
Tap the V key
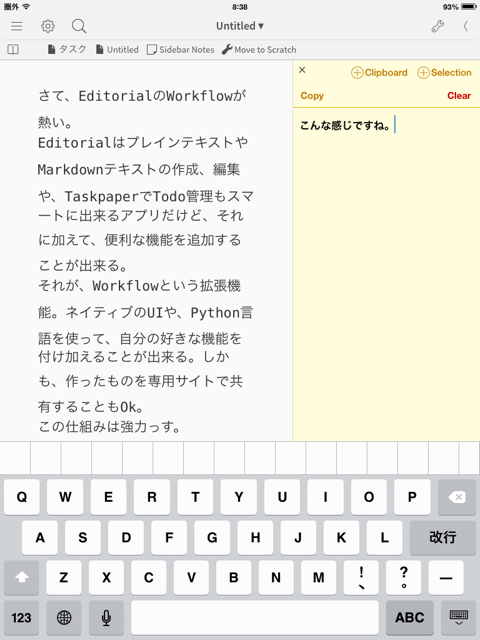[191, 577]
